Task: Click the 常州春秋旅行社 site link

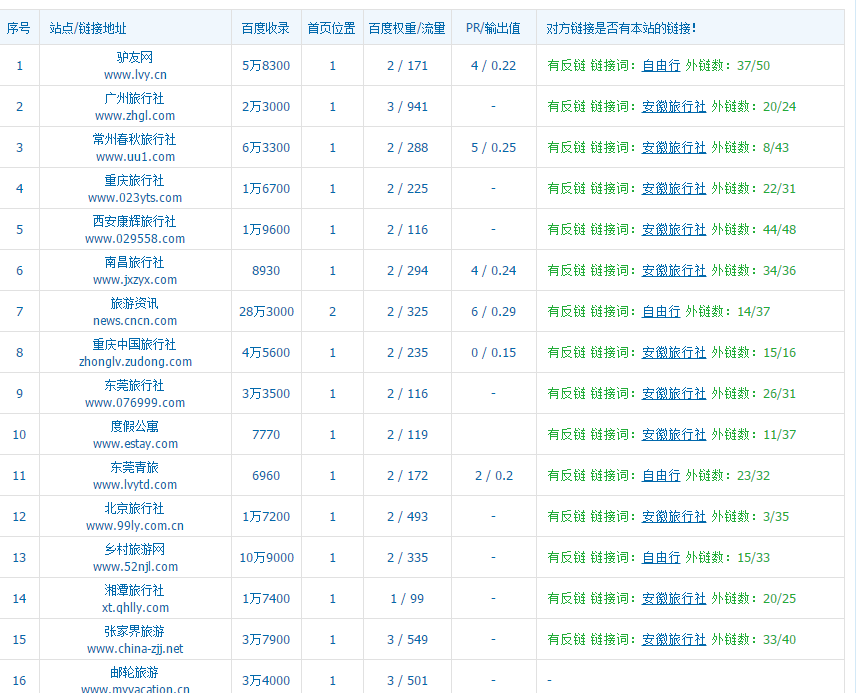Action: pos(134,139)
